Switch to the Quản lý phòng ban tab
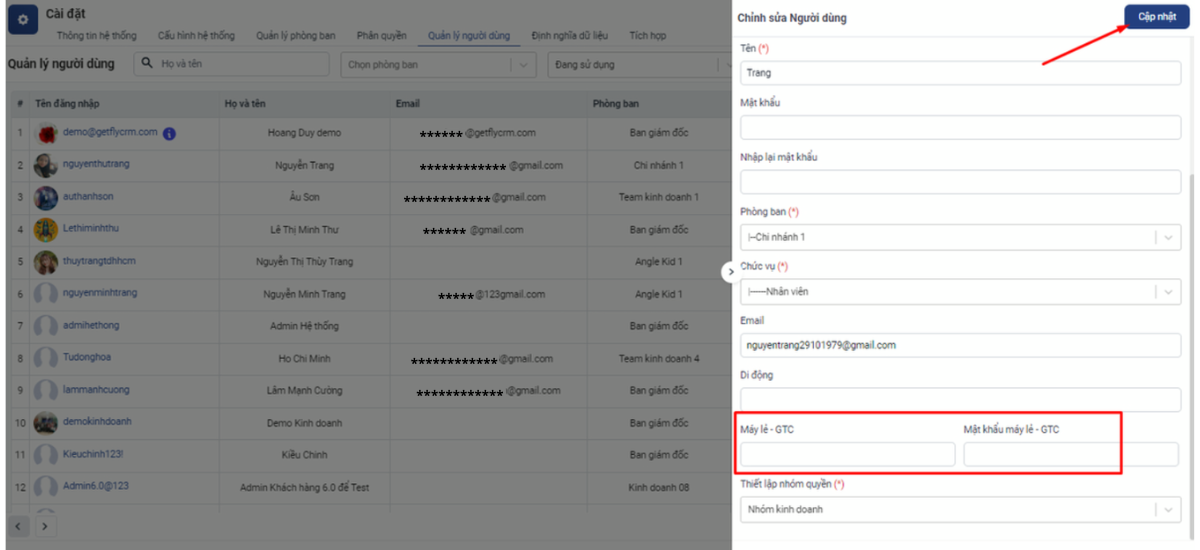 (295, 36)
